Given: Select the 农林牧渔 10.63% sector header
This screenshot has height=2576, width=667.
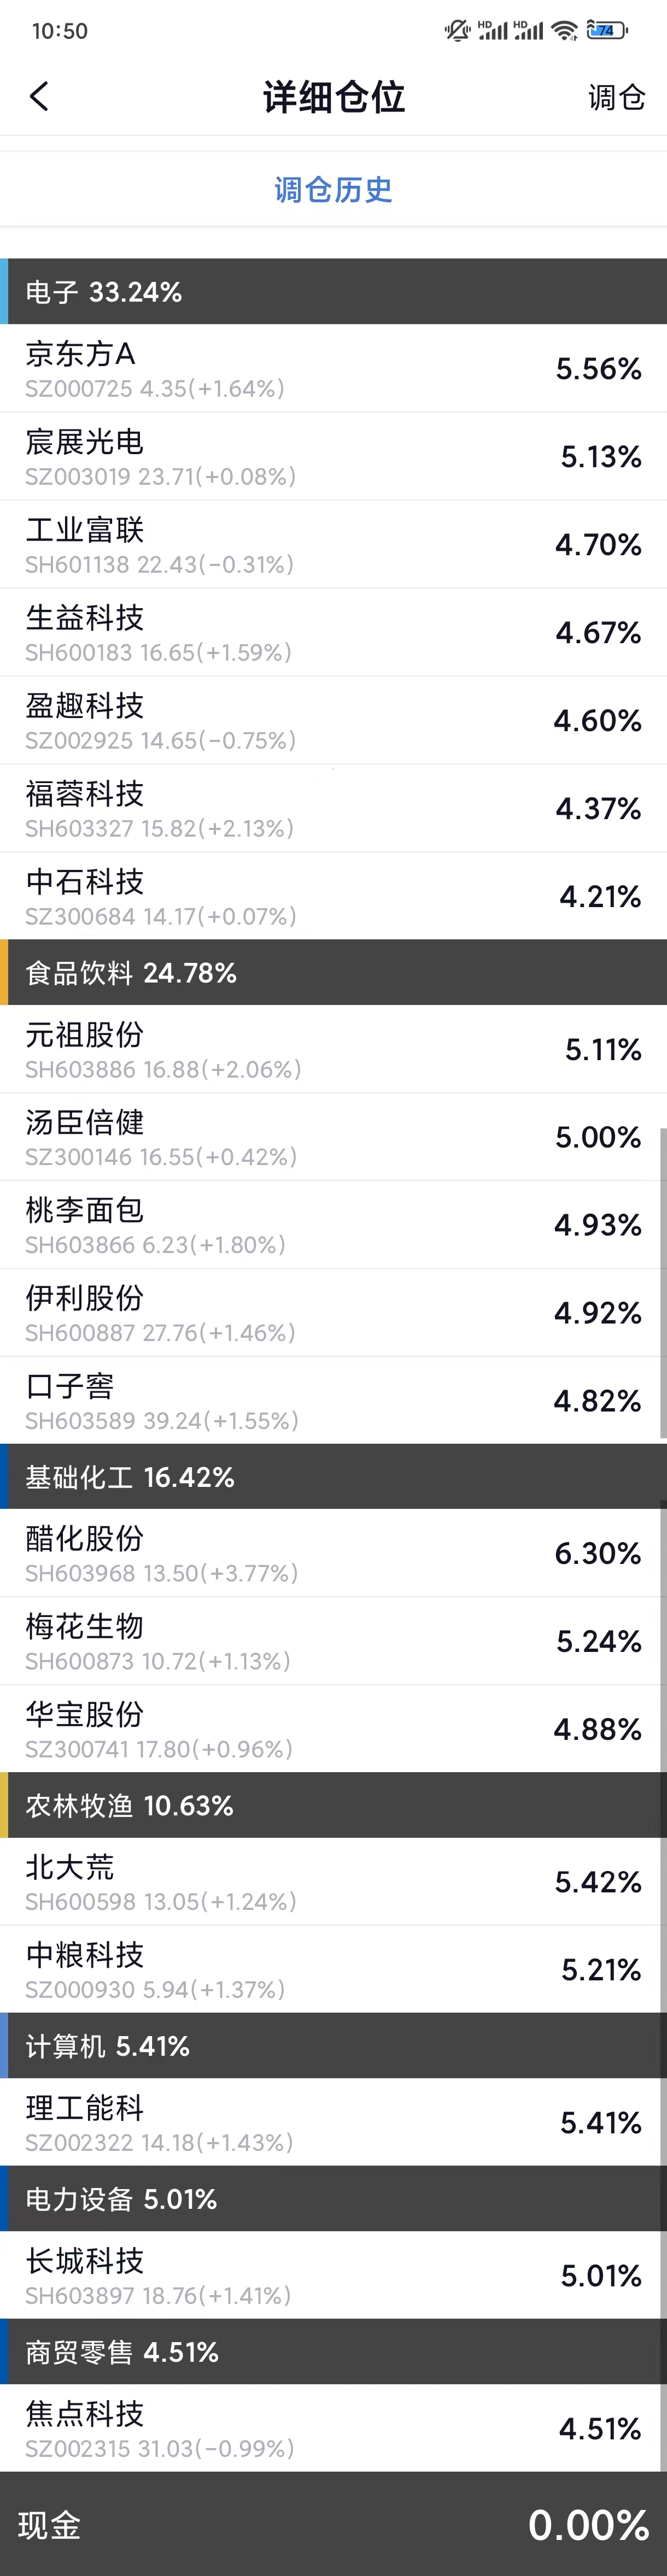Looking at the screenshot, I should [333, 1806].
